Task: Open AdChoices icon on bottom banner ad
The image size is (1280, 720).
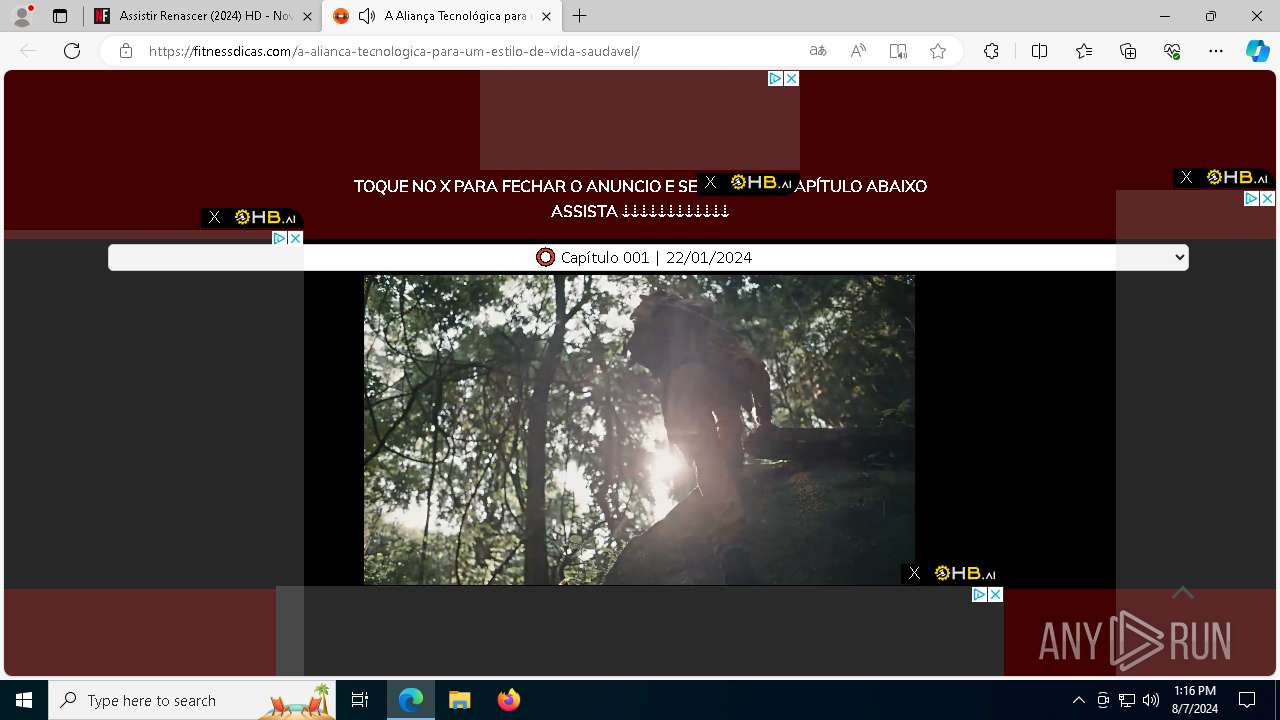Action: pyautogui.click(x=980, y=594)
